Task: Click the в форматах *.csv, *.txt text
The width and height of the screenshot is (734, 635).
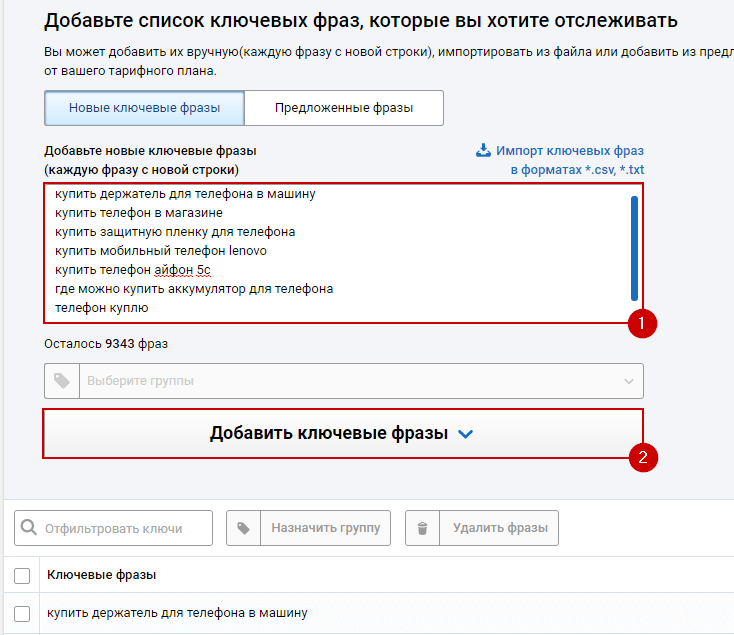Action: point(577,170)
